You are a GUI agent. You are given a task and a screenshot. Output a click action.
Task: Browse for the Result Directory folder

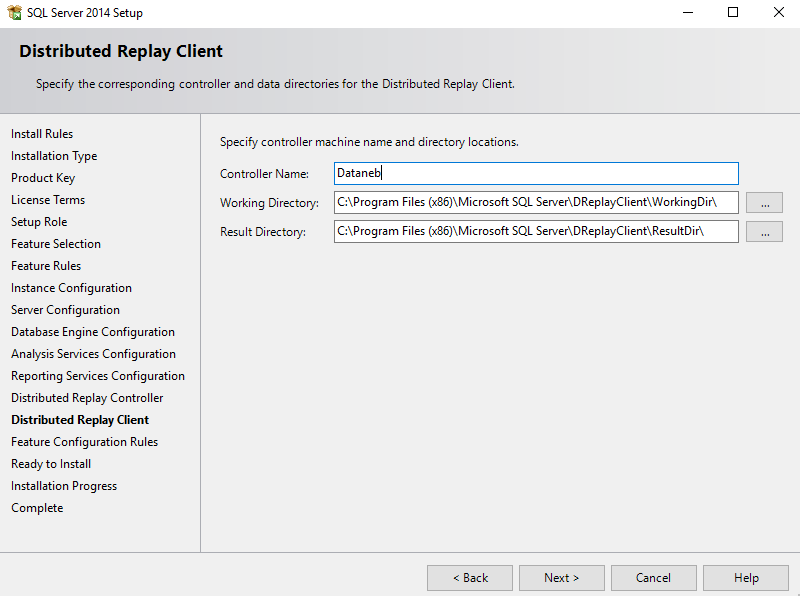point(764,232)
